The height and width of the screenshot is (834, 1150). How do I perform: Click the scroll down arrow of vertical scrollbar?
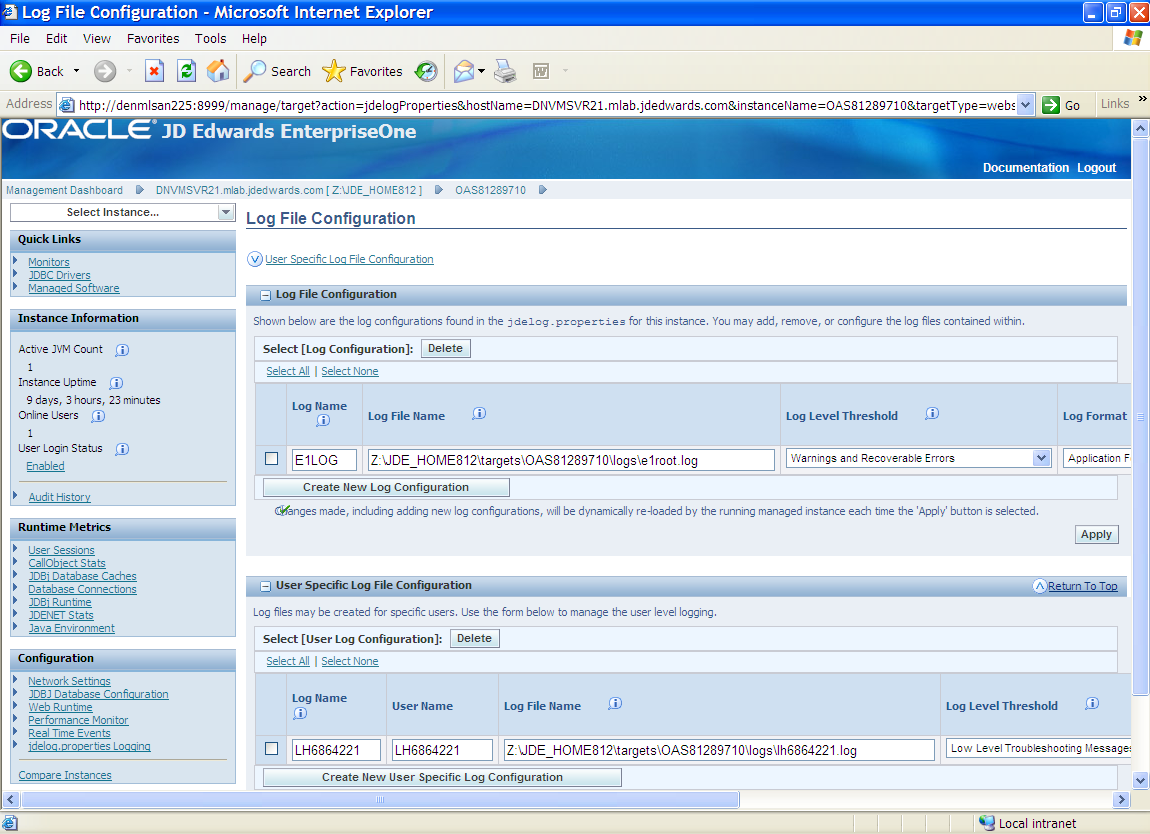[x=1140, y=780]
